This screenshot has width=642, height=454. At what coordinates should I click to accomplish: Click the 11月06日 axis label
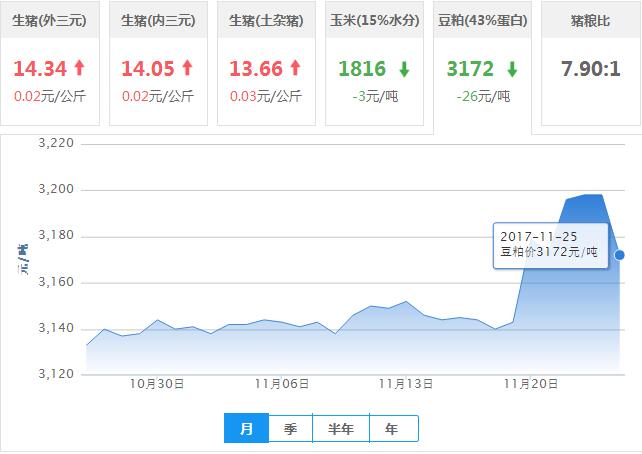pyautogui.click(x=282, y=384)
